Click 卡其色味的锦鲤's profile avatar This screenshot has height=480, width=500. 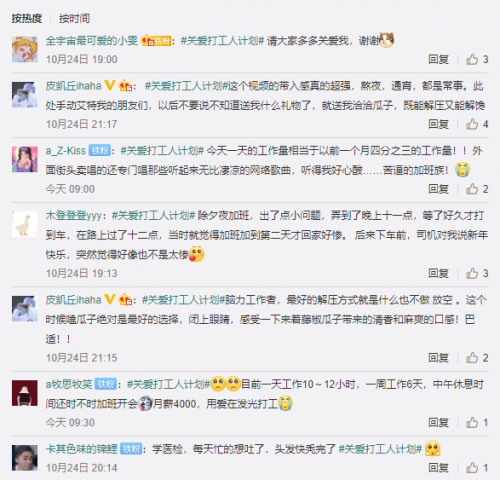(25, 458)
